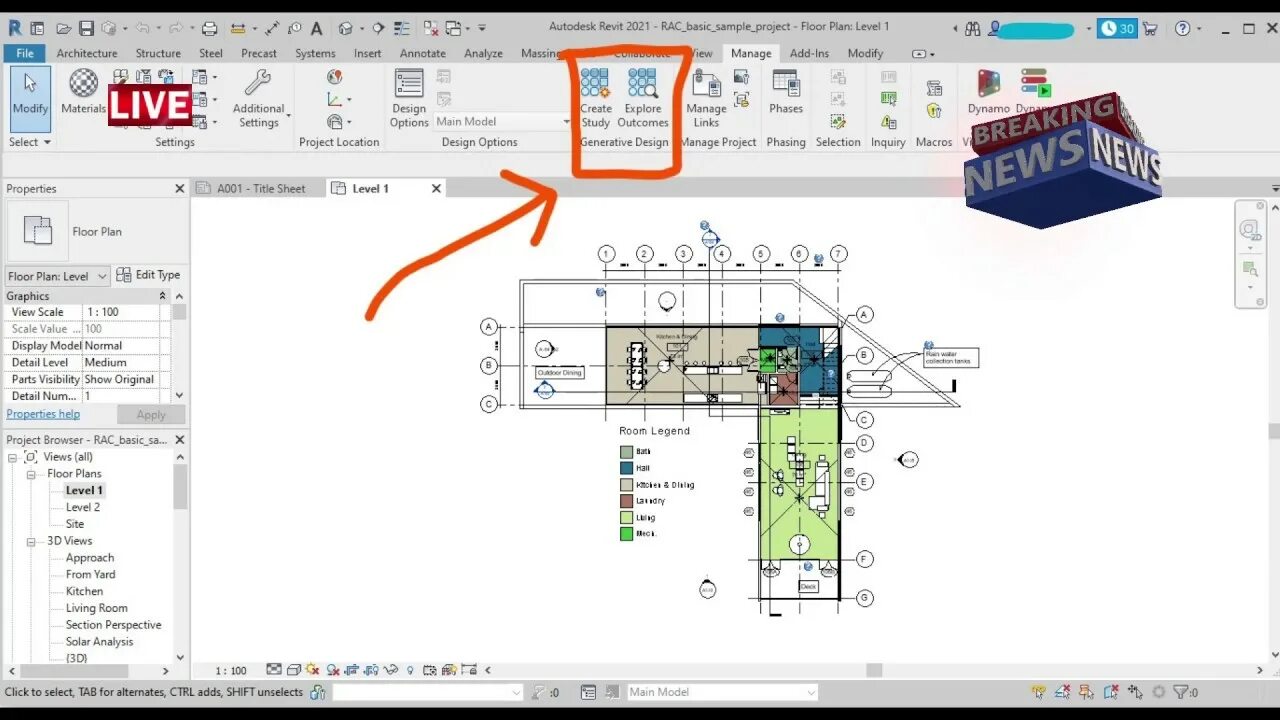
Task: Collapse the Views (all) tree node
Action: click(13, 457)
